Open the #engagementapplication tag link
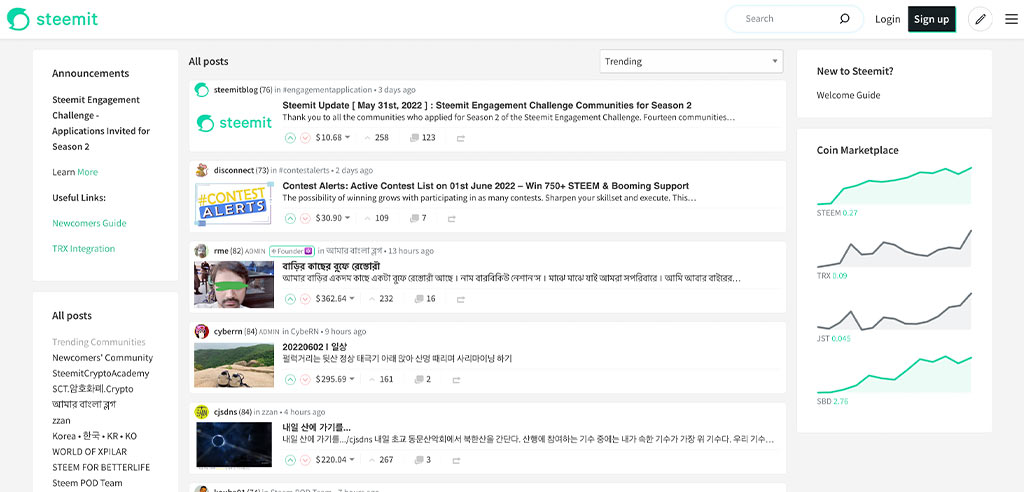This screenshot has width=1024, height=492. point(327,90)
